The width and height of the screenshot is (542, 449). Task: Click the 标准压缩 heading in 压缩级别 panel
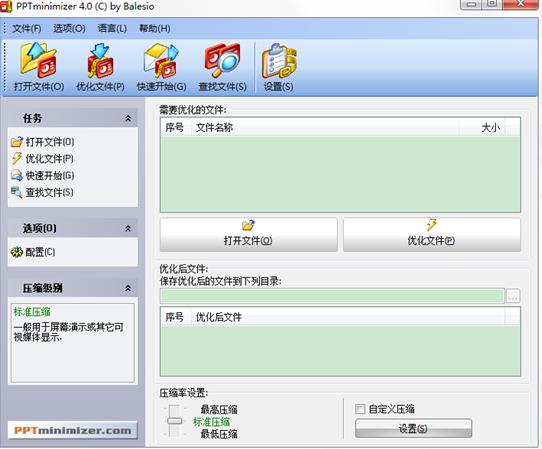tap(32, 312)
